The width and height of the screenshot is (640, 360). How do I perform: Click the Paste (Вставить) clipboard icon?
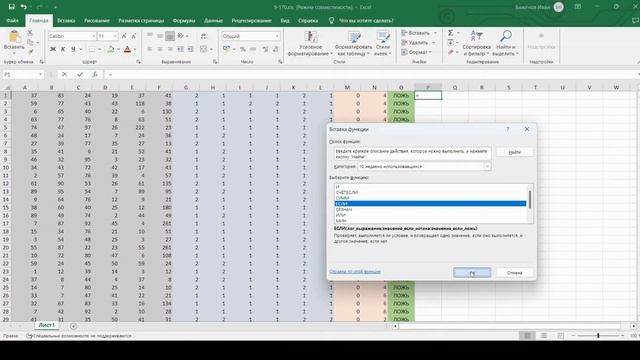pos(14,37)
